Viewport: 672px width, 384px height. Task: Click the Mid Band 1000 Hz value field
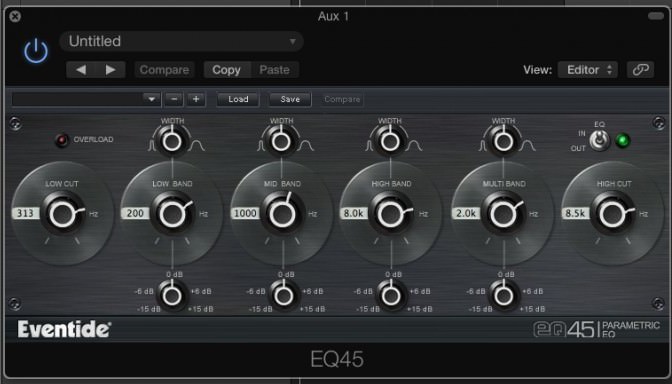coord(245,213)
